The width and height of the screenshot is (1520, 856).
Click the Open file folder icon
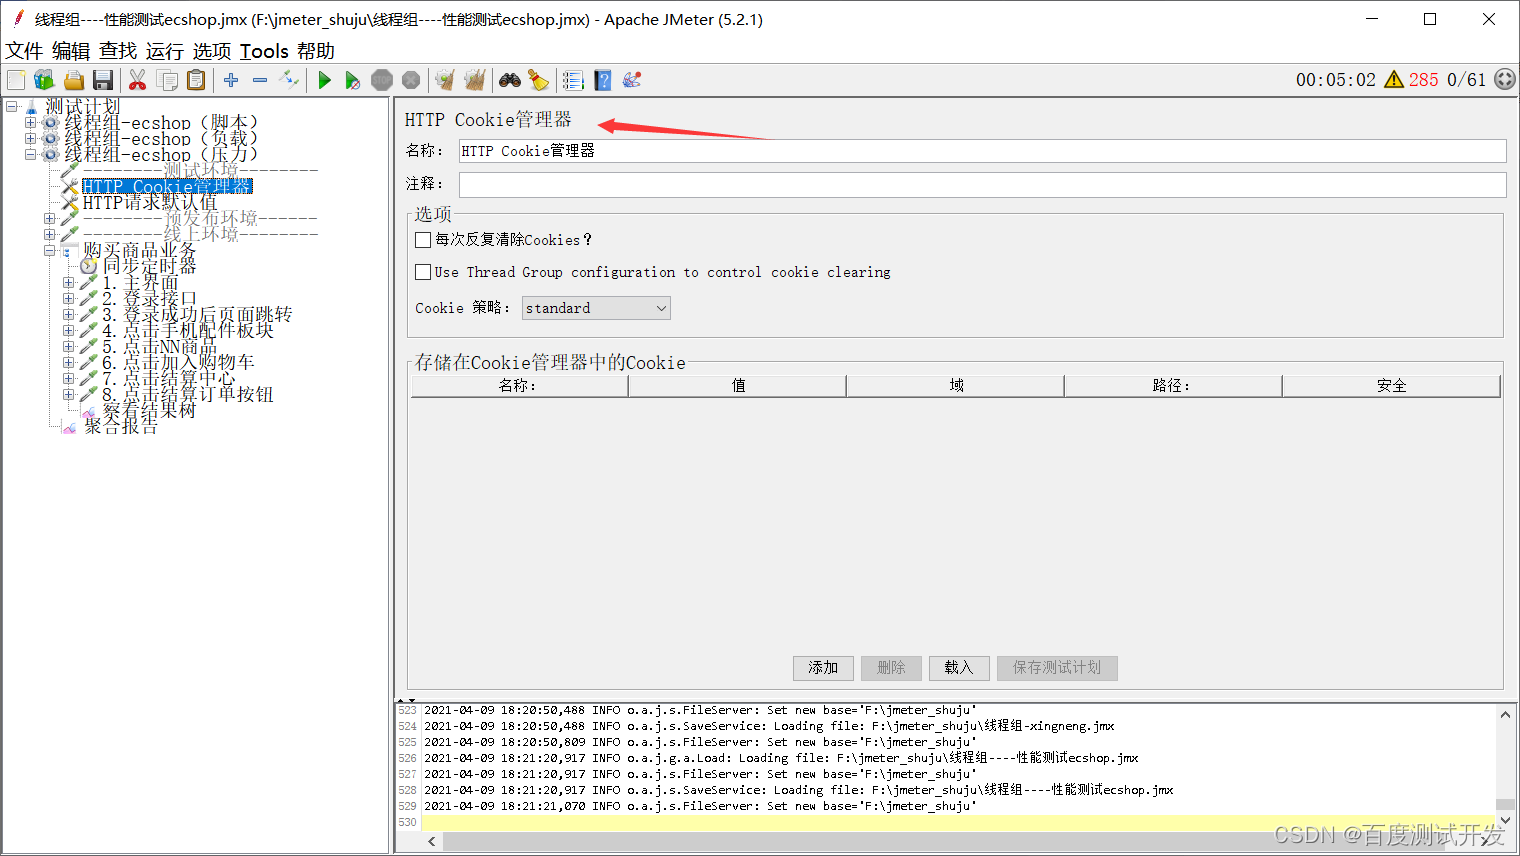(x=73, y=80)
